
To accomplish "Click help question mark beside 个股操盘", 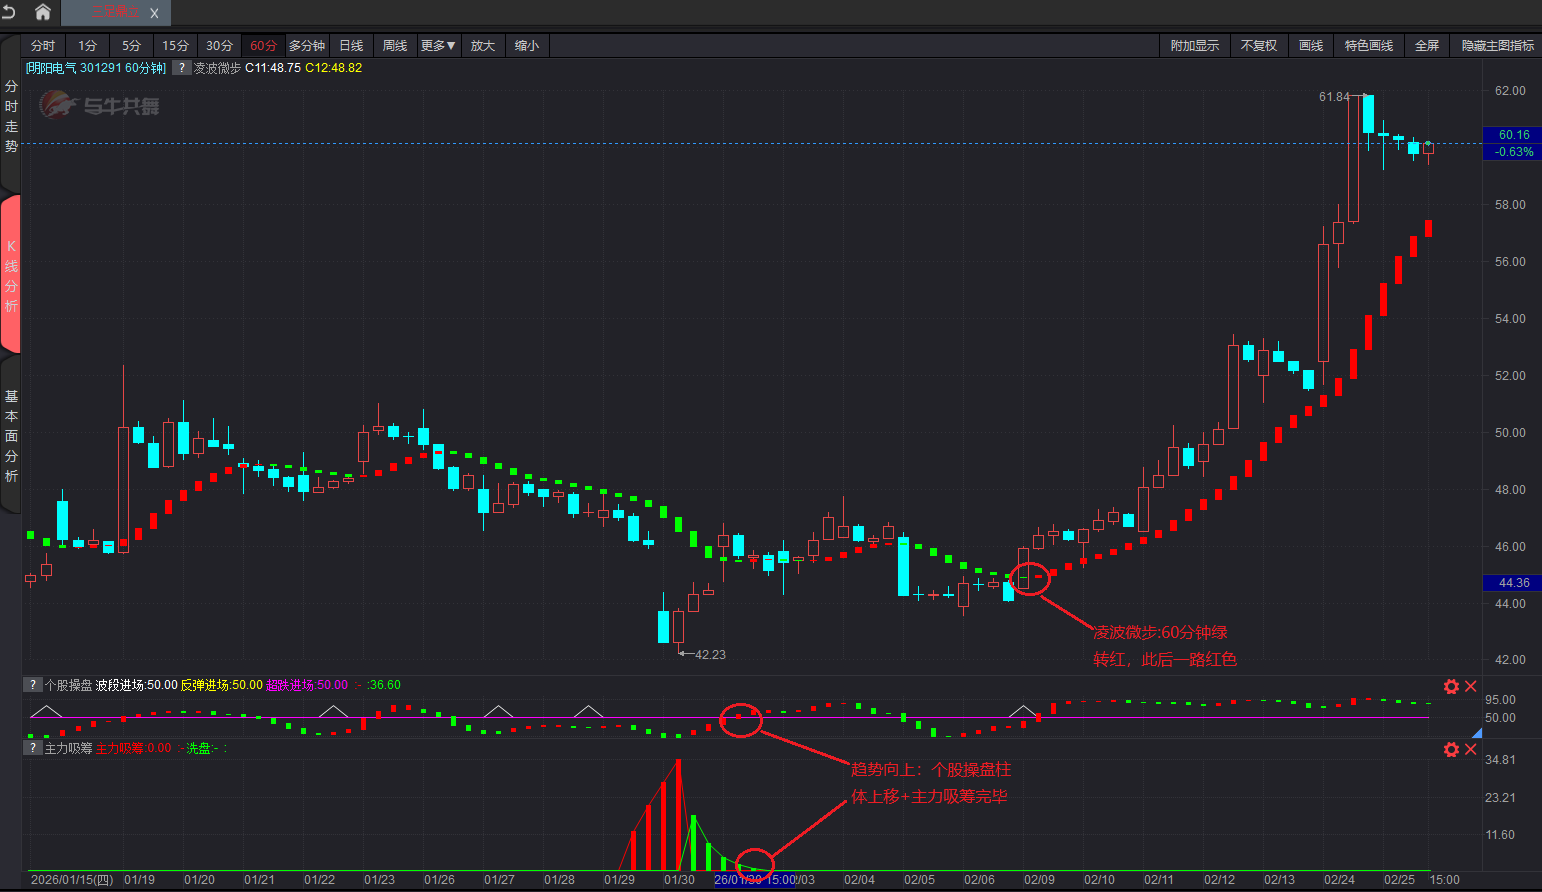I will click(x=33, y=685).
